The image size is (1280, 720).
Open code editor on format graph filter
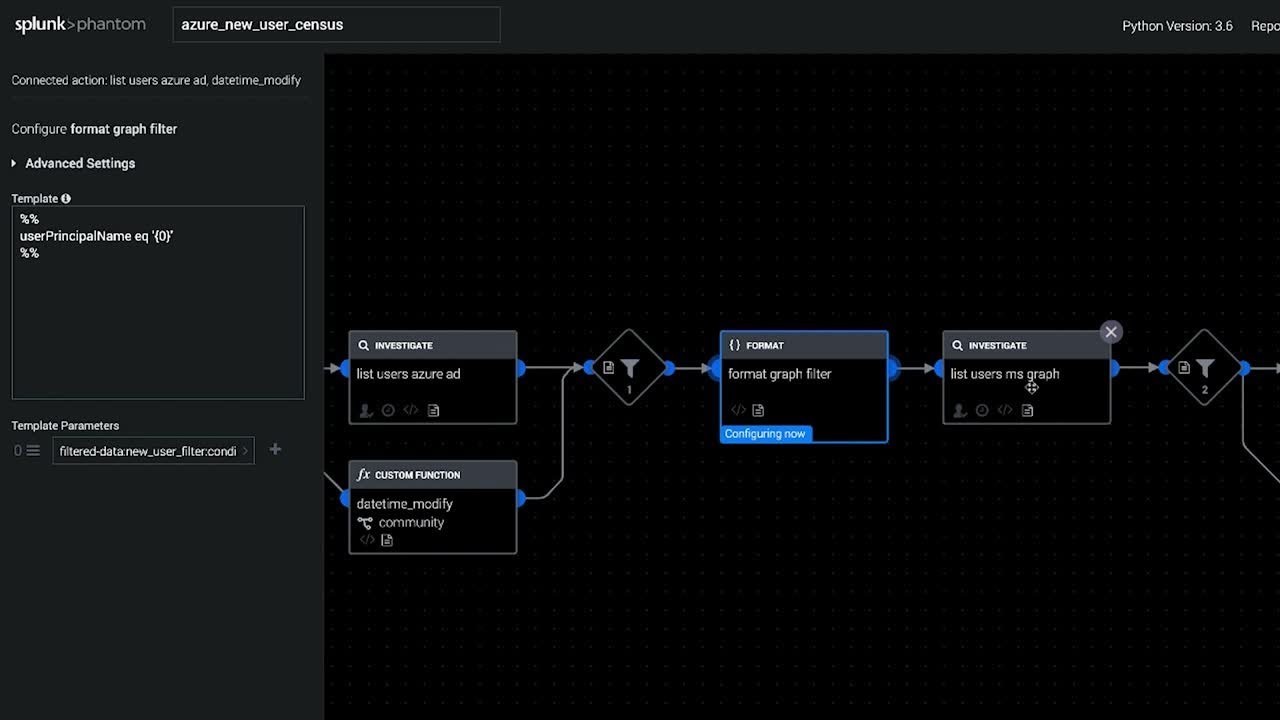[738, 410]
